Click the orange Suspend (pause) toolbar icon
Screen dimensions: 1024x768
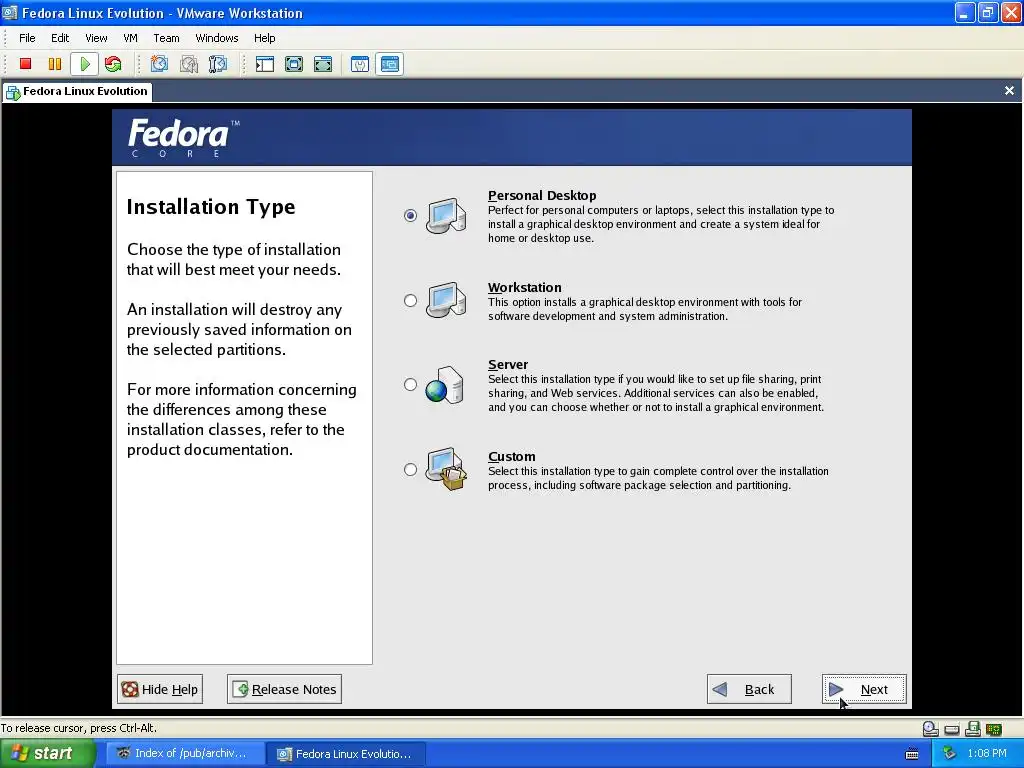click(55, 64)
